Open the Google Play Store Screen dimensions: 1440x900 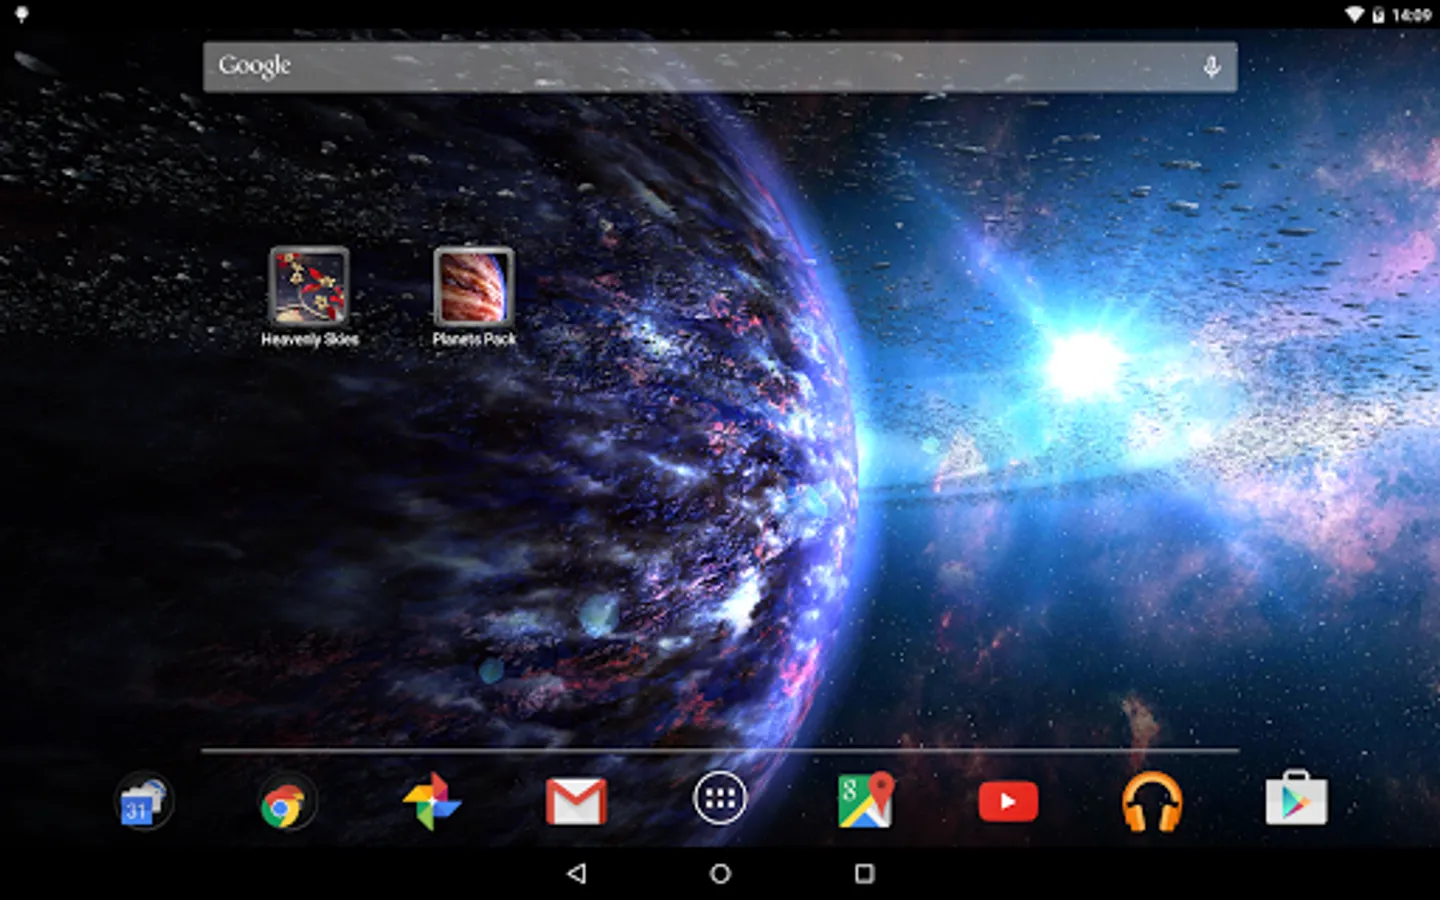1296,798
